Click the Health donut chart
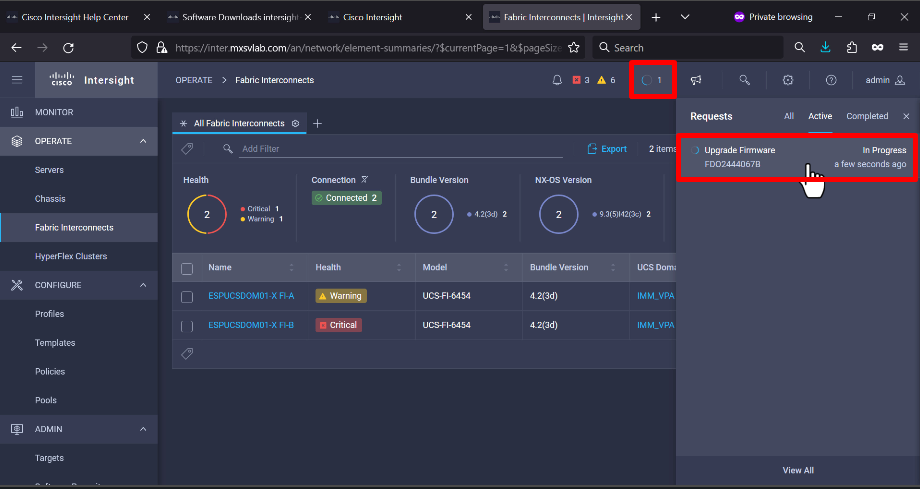The height and width of the screenshot is (489, 920). pyautogui.click(x=207, y=214)
